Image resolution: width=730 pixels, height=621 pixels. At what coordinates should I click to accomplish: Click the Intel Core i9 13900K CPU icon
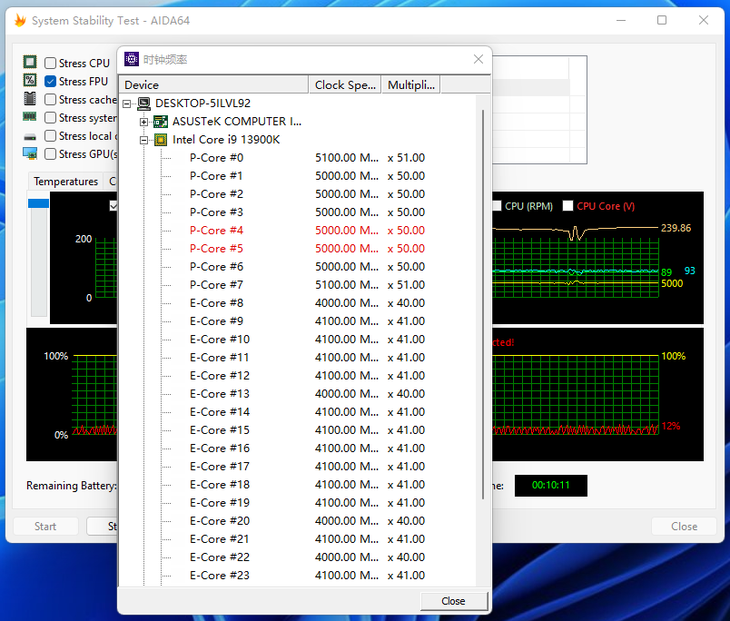[x=161, y=140]
